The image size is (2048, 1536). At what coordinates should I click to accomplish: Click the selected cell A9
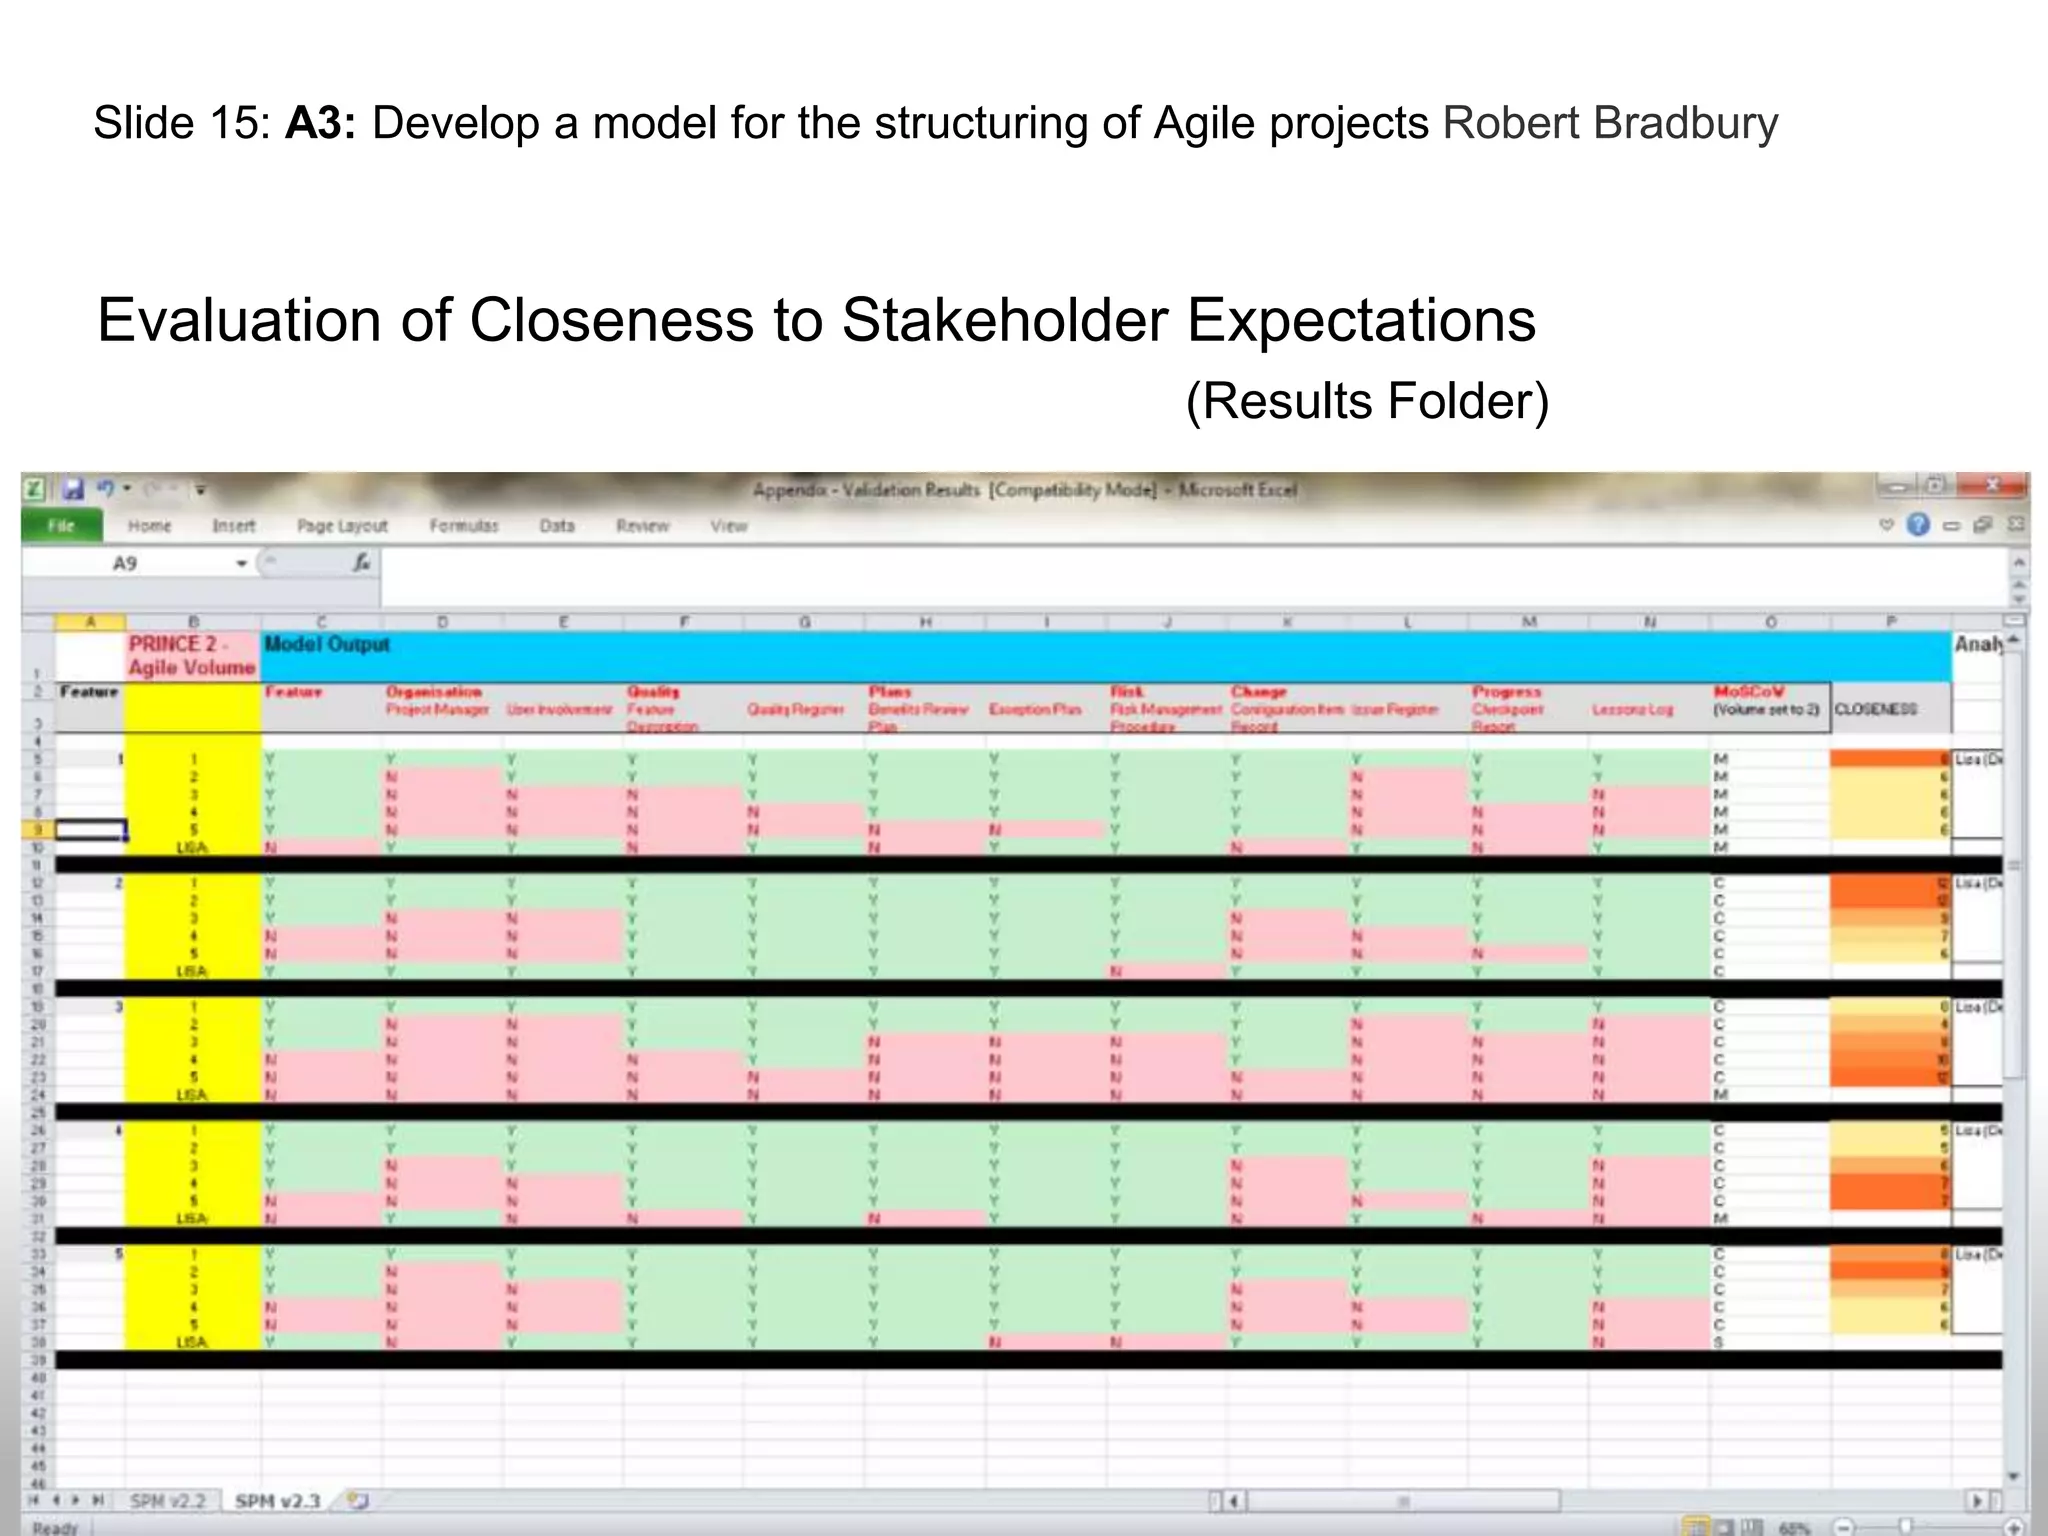pyautogui.click(x=90, y=830)
